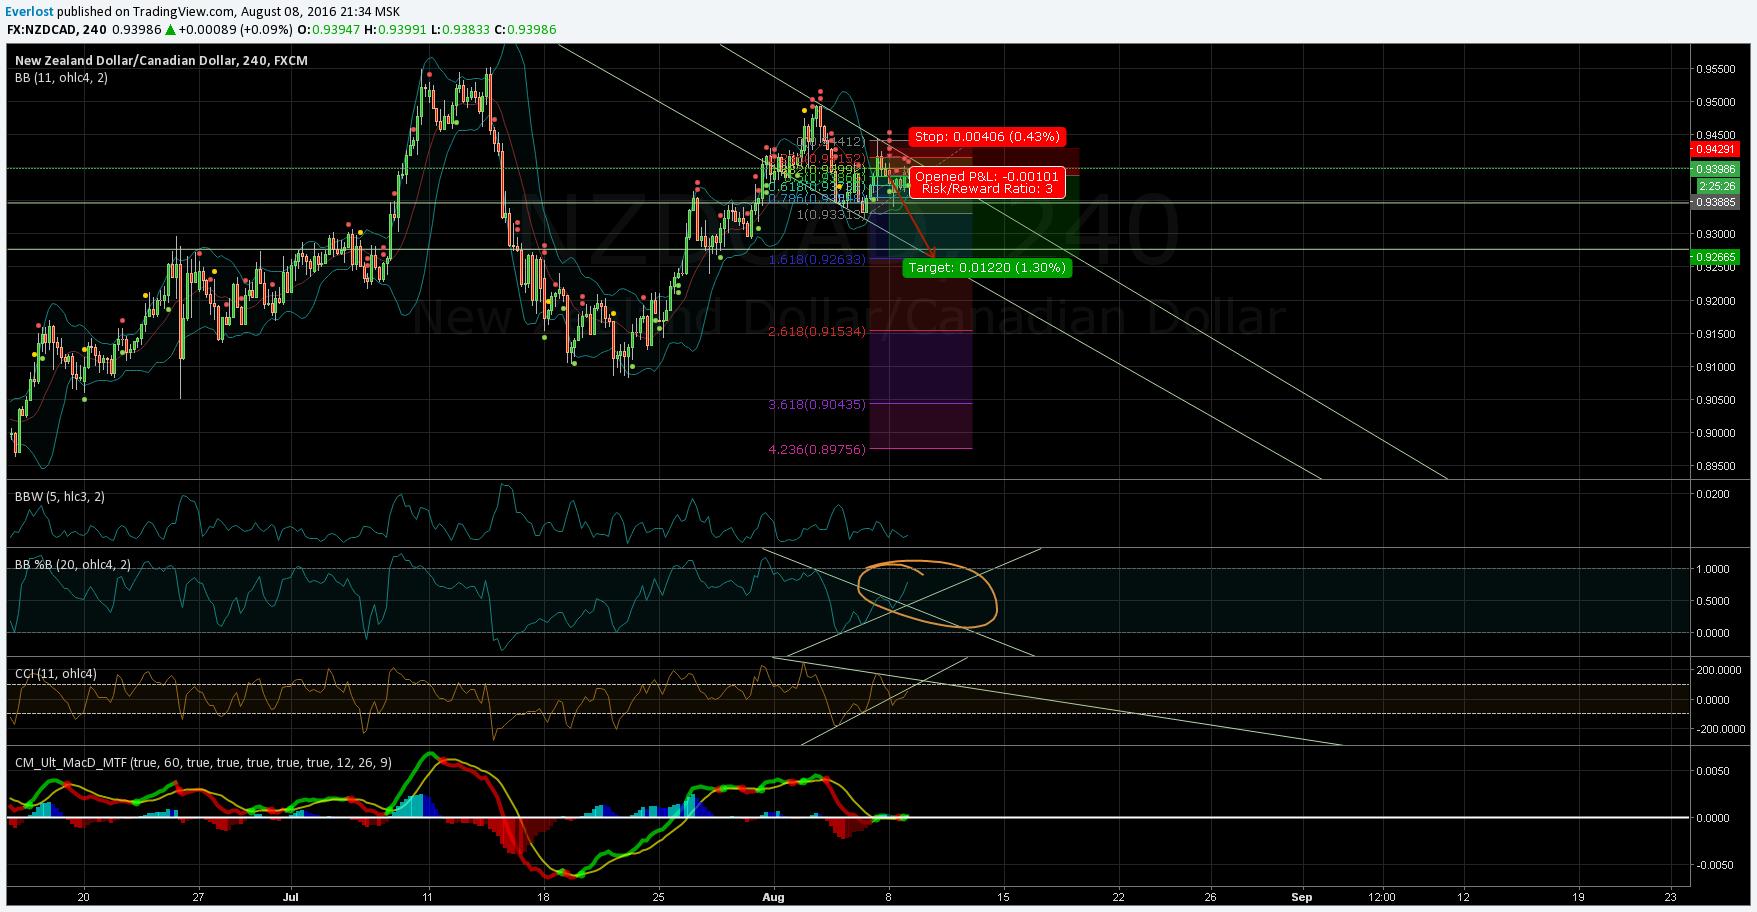This screenshot has width=1757, height=912.
Task: Click the 2:25:26 bar countdown tag
Action: (x=1717, y=186)
